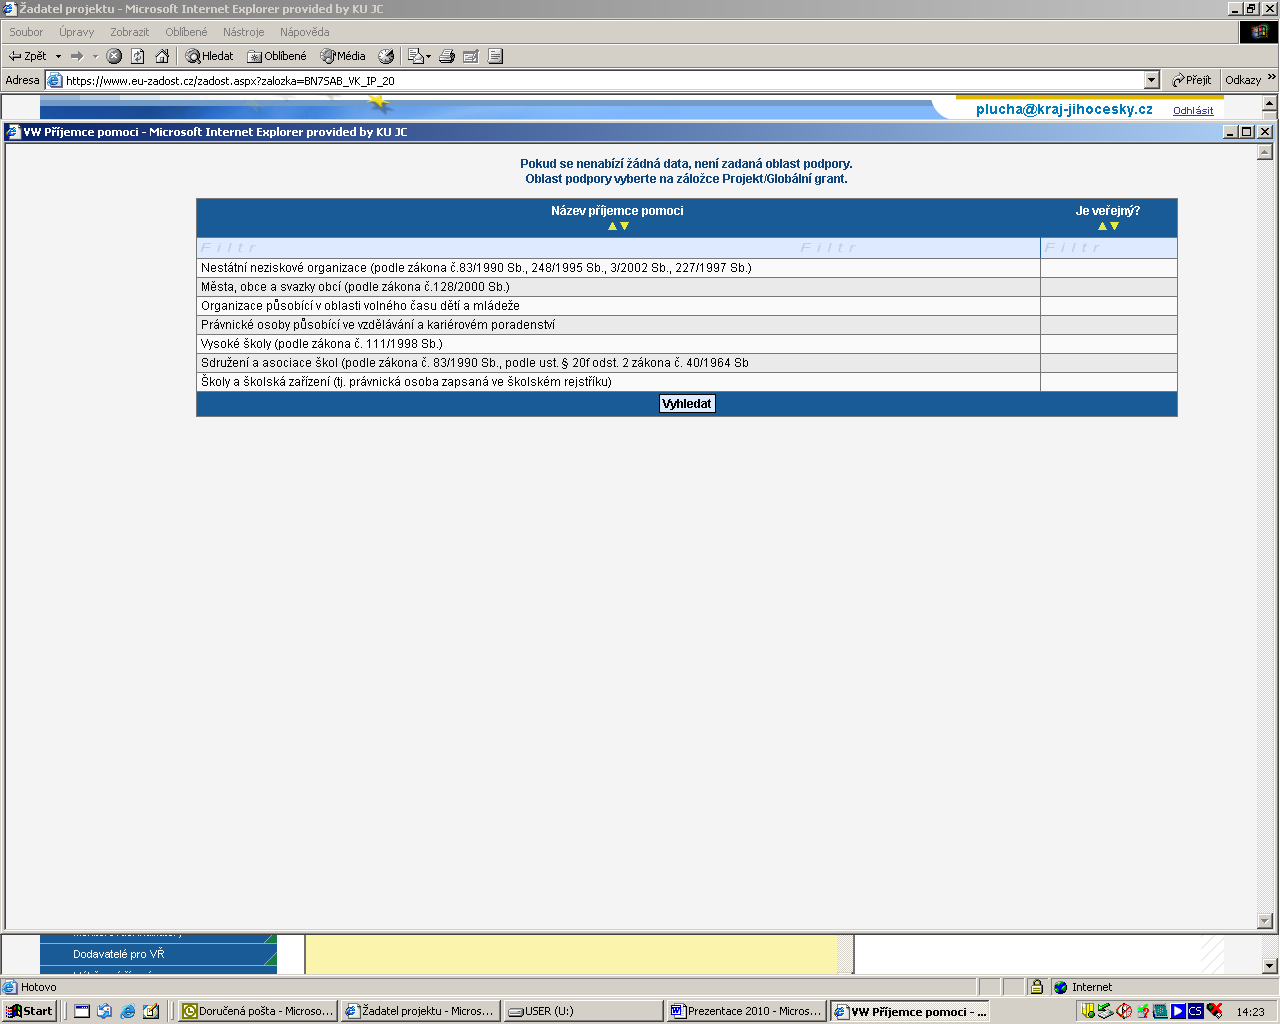Screen dimensions: 1280x1024
Task: Select row Školy a školská zařízení
Action: tap(687, 382)
